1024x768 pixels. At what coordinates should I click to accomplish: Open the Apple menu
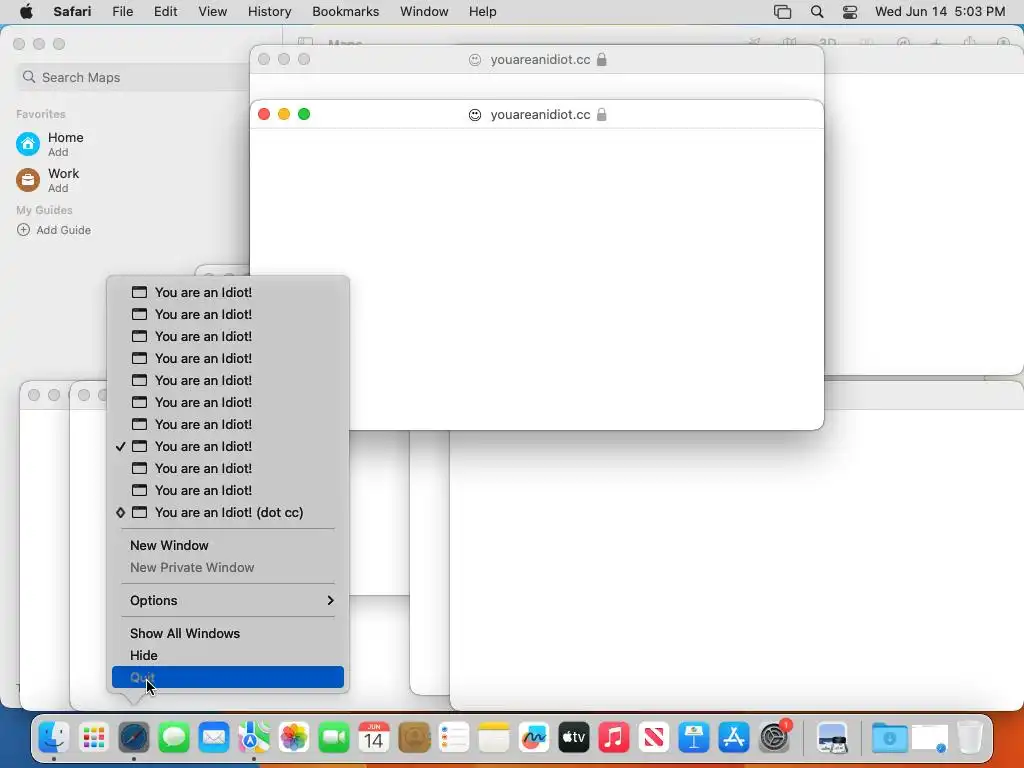[26, 11]
